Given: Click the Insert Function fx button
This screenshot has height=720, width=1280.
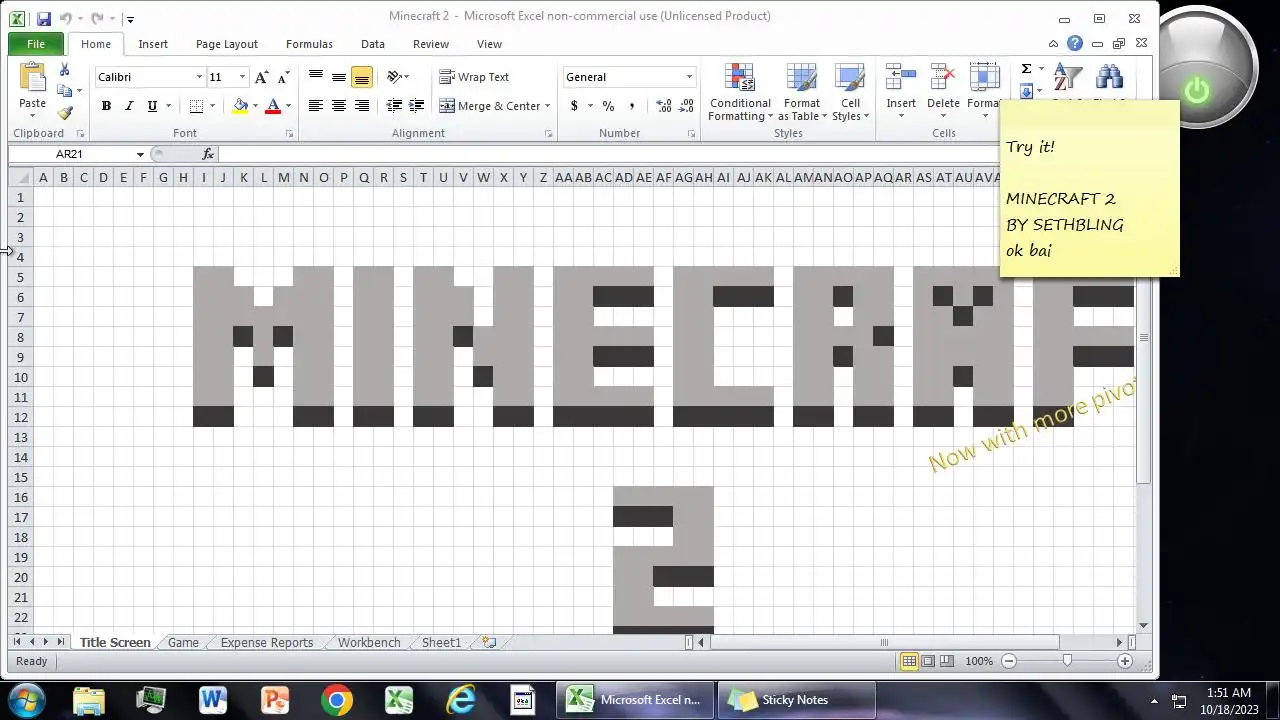Looking at the screenshot, I should 208,154.
